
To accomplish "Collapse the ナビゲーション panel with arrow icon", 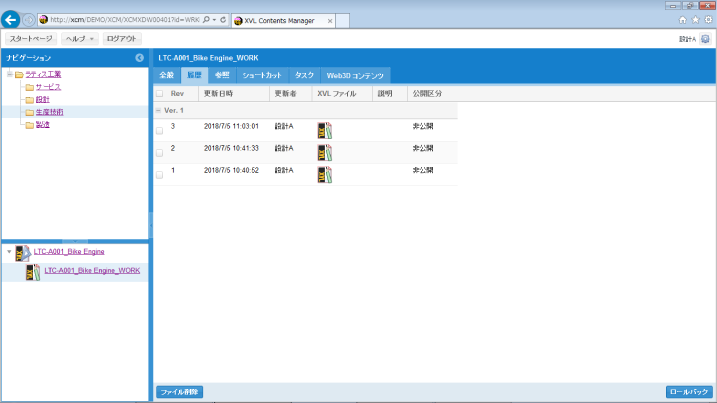I will [x=139, y=58].
